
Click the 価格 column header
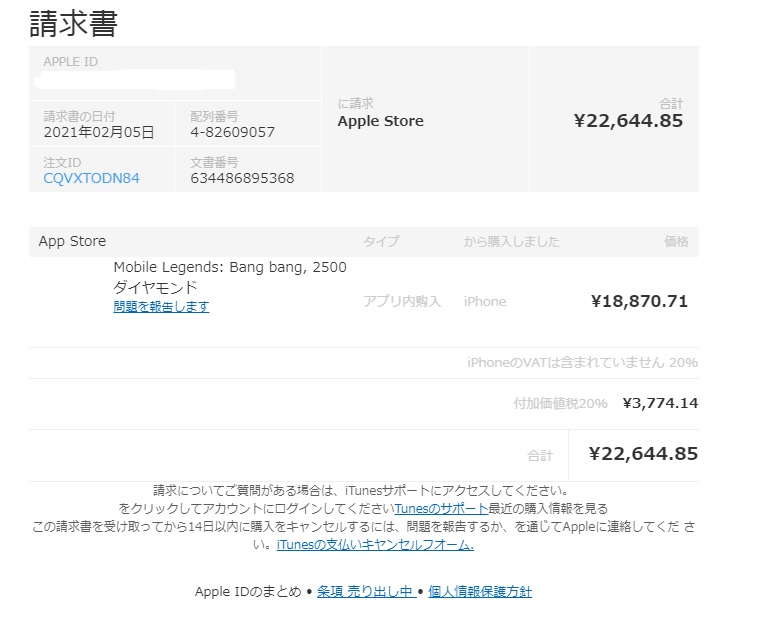(676, 242)
